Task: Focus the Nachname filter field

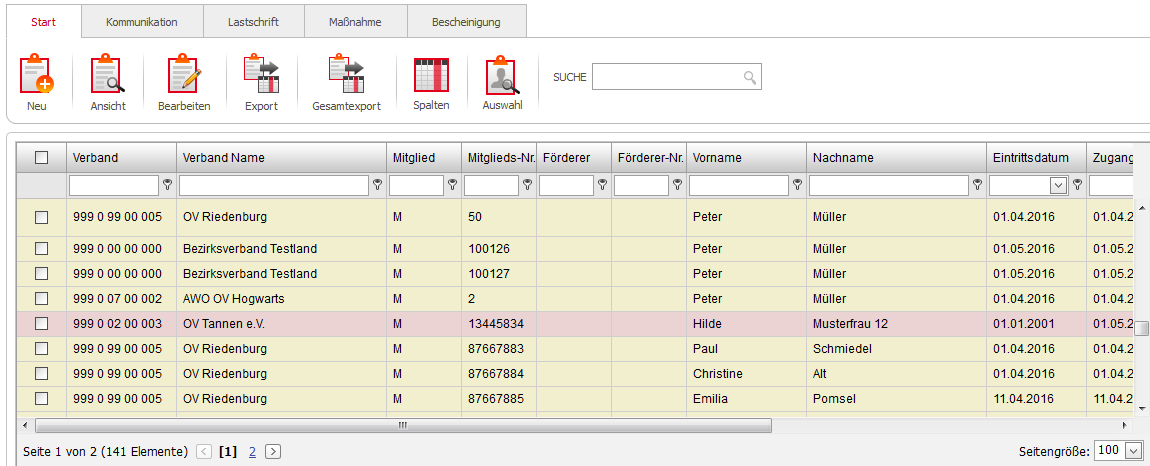Action: pos(889,186)
